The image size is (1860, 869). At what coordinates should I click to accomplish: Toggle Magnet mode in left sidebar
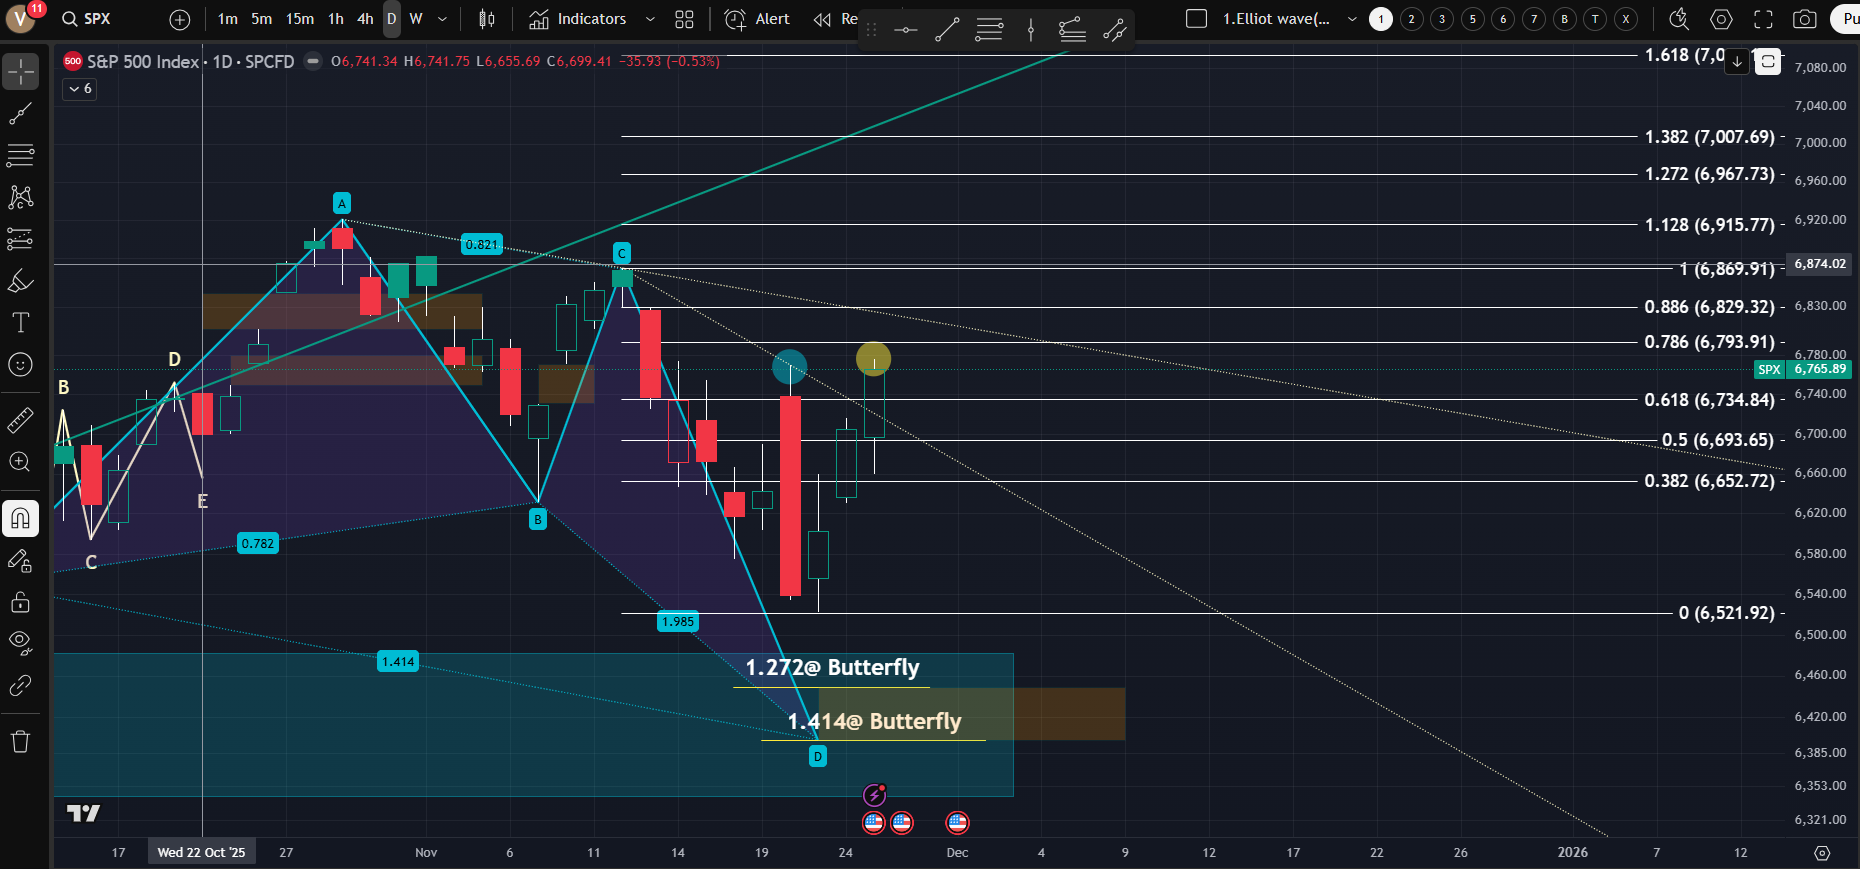[21, 518]
